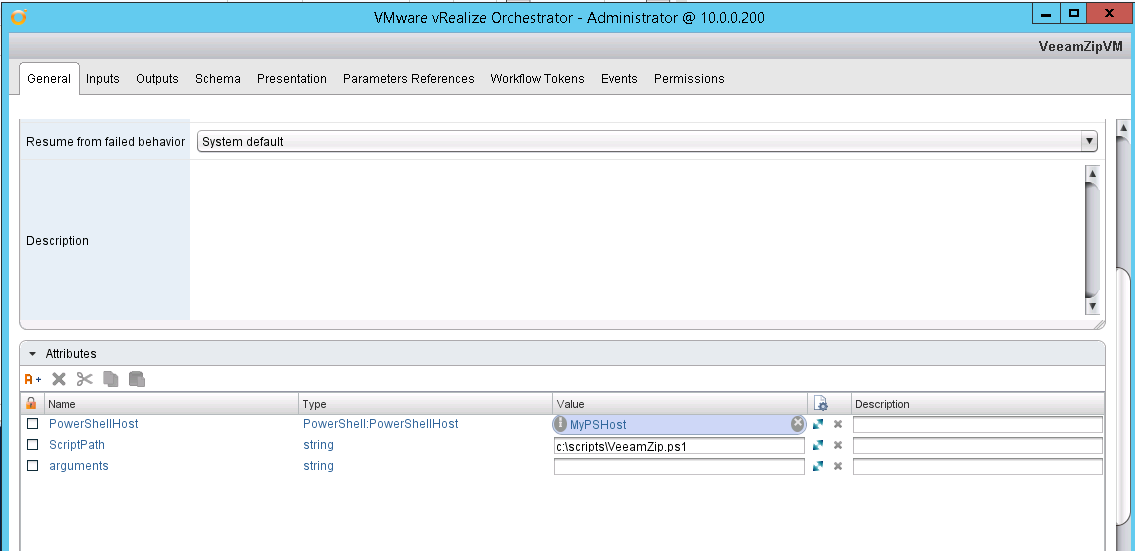Viewport: 1135px width, 551px height.
Task: Maximize the Orchestrator window
Action: (x=1073, y=14)
